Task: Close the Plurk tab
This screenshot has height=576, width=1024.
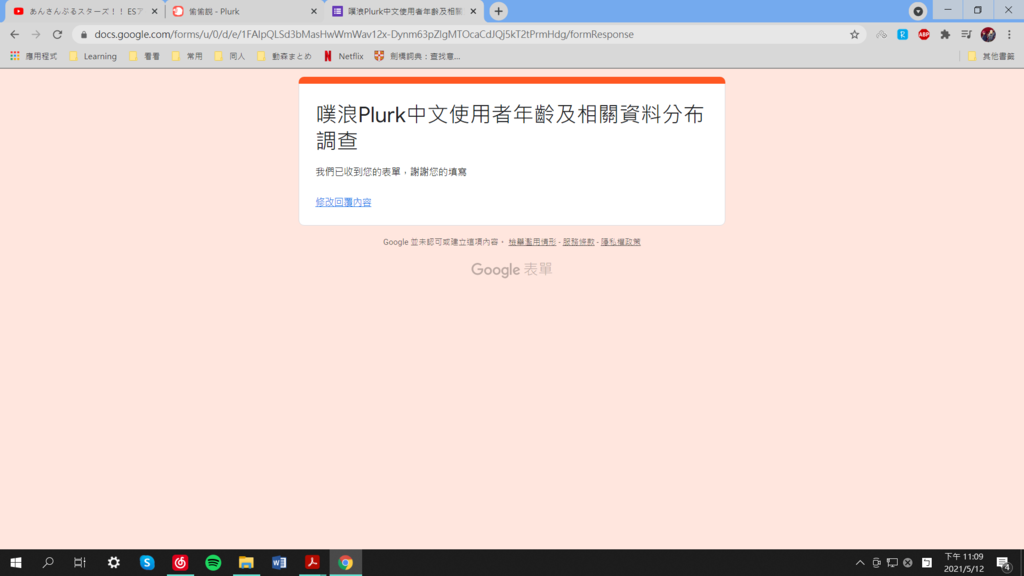Action: (313, 11)
